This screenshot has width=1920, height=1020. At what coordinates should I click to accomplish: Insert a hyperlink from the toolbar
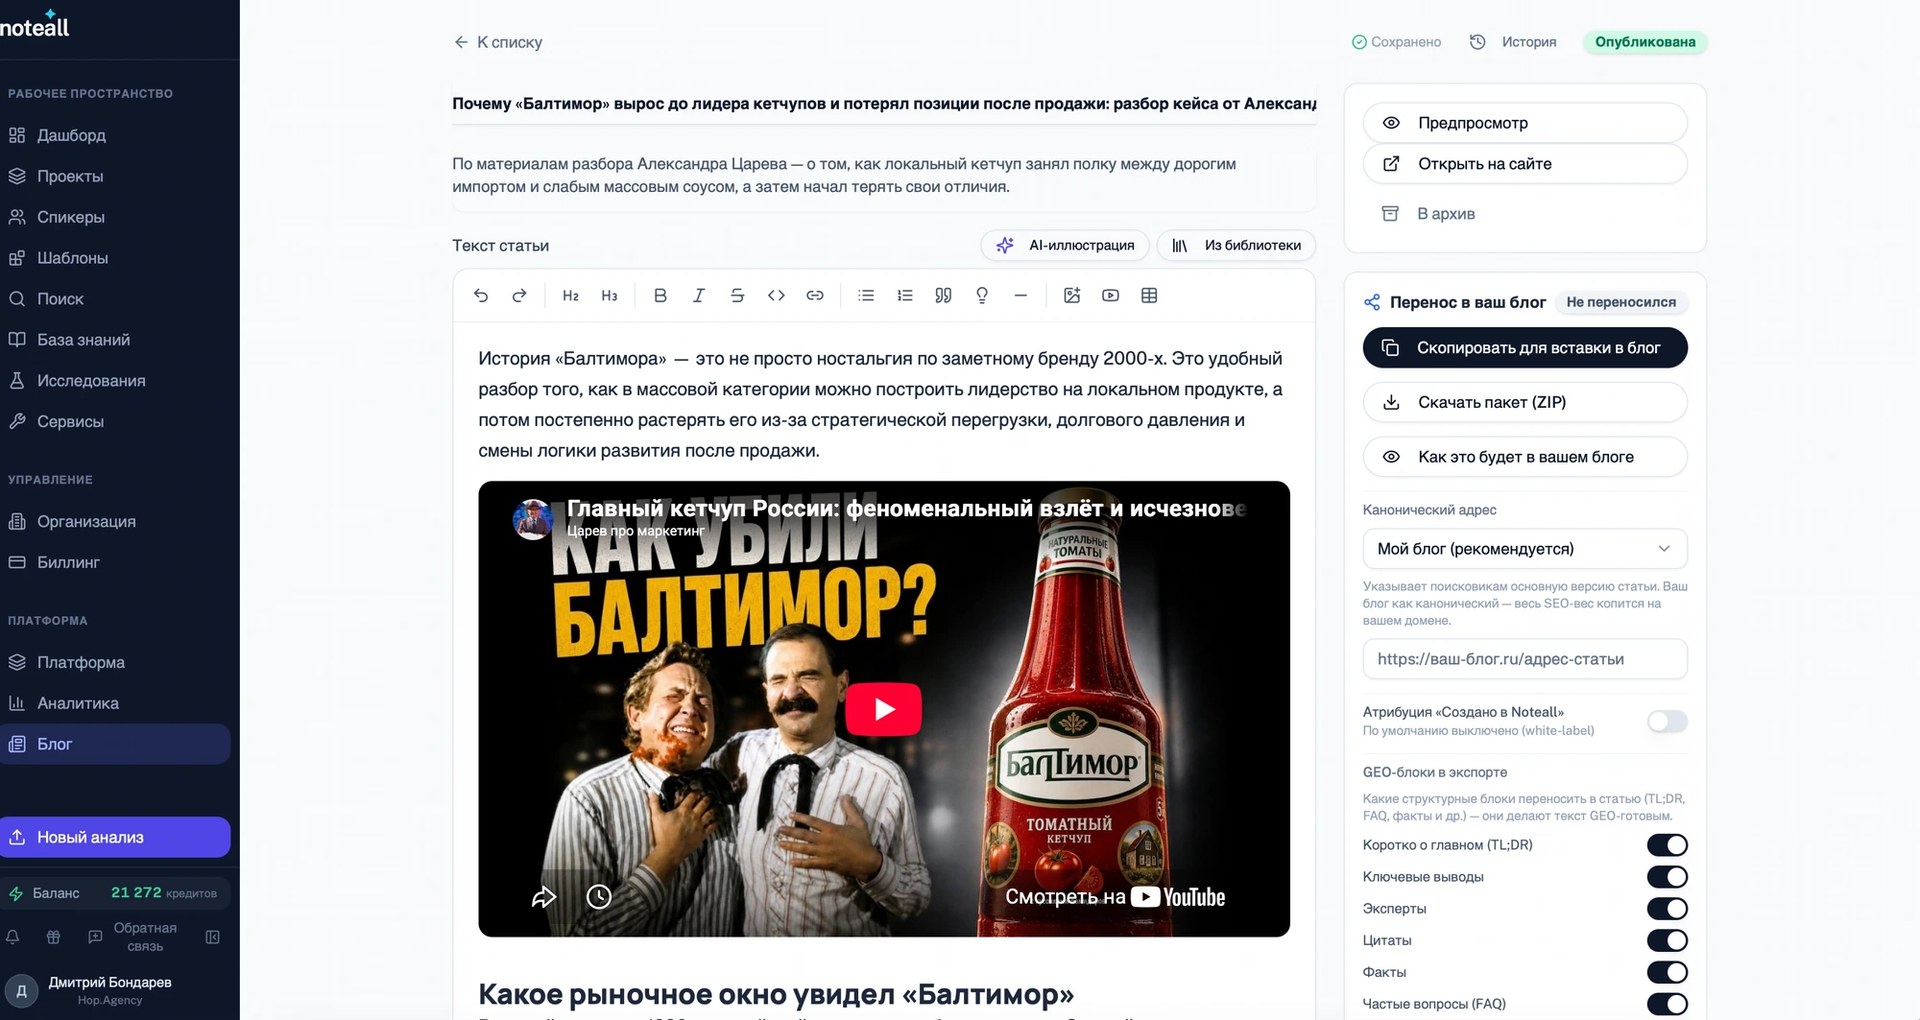coord(815,295)
